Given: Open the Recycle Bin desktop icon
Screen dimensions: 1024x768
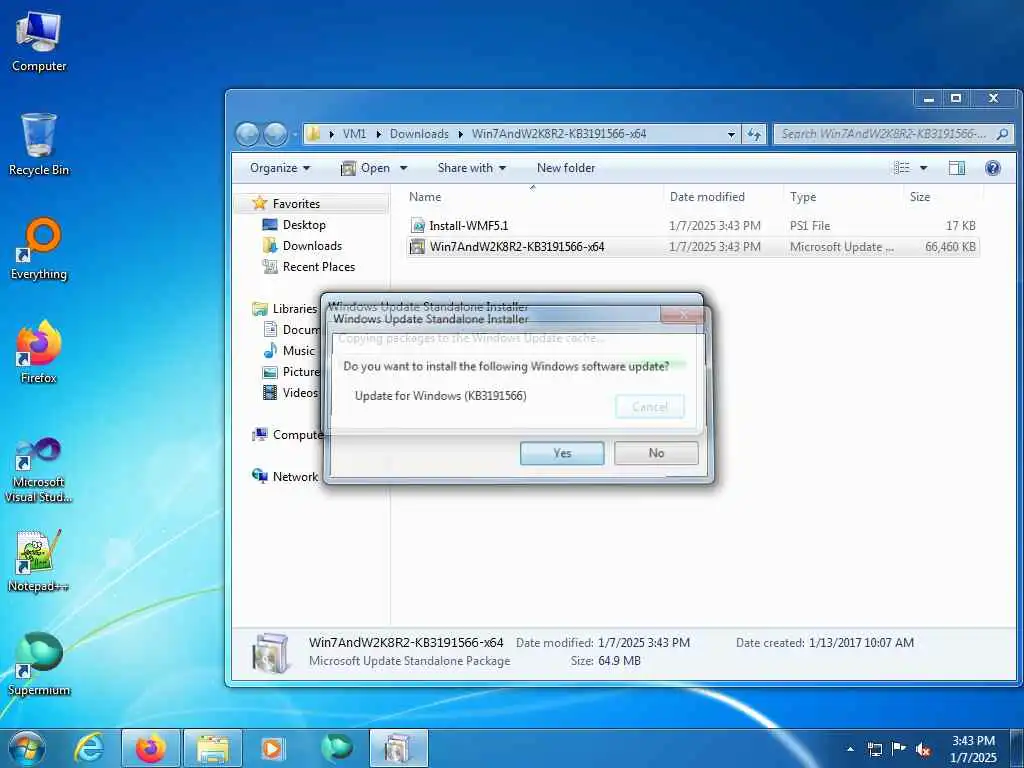Looking at the screenshot, I should point(39,144).
